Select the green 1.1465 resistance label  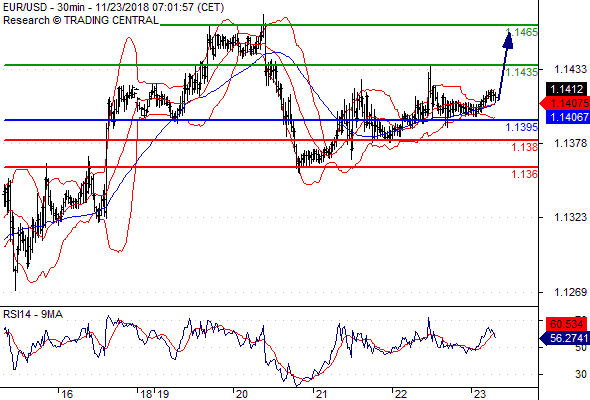(x=522, y=32)
